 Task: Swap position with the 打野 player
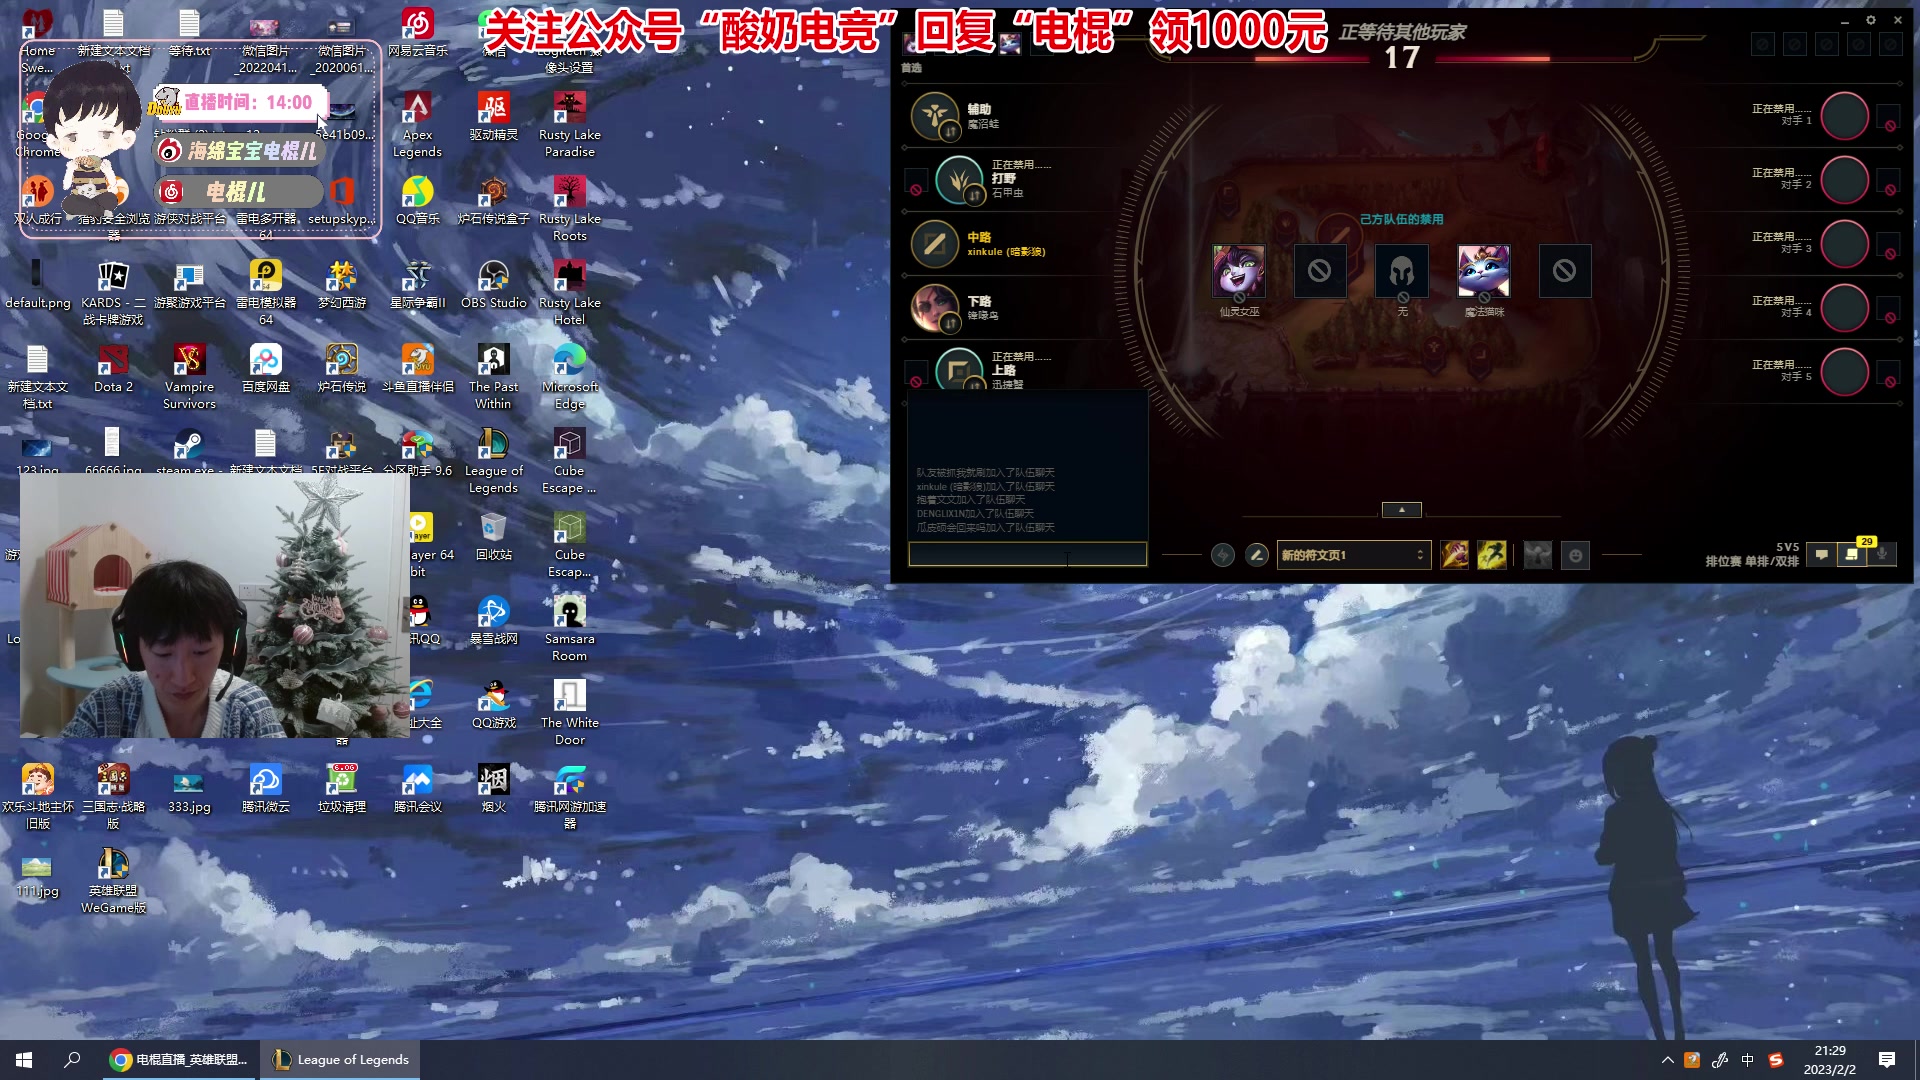[975, 195]
